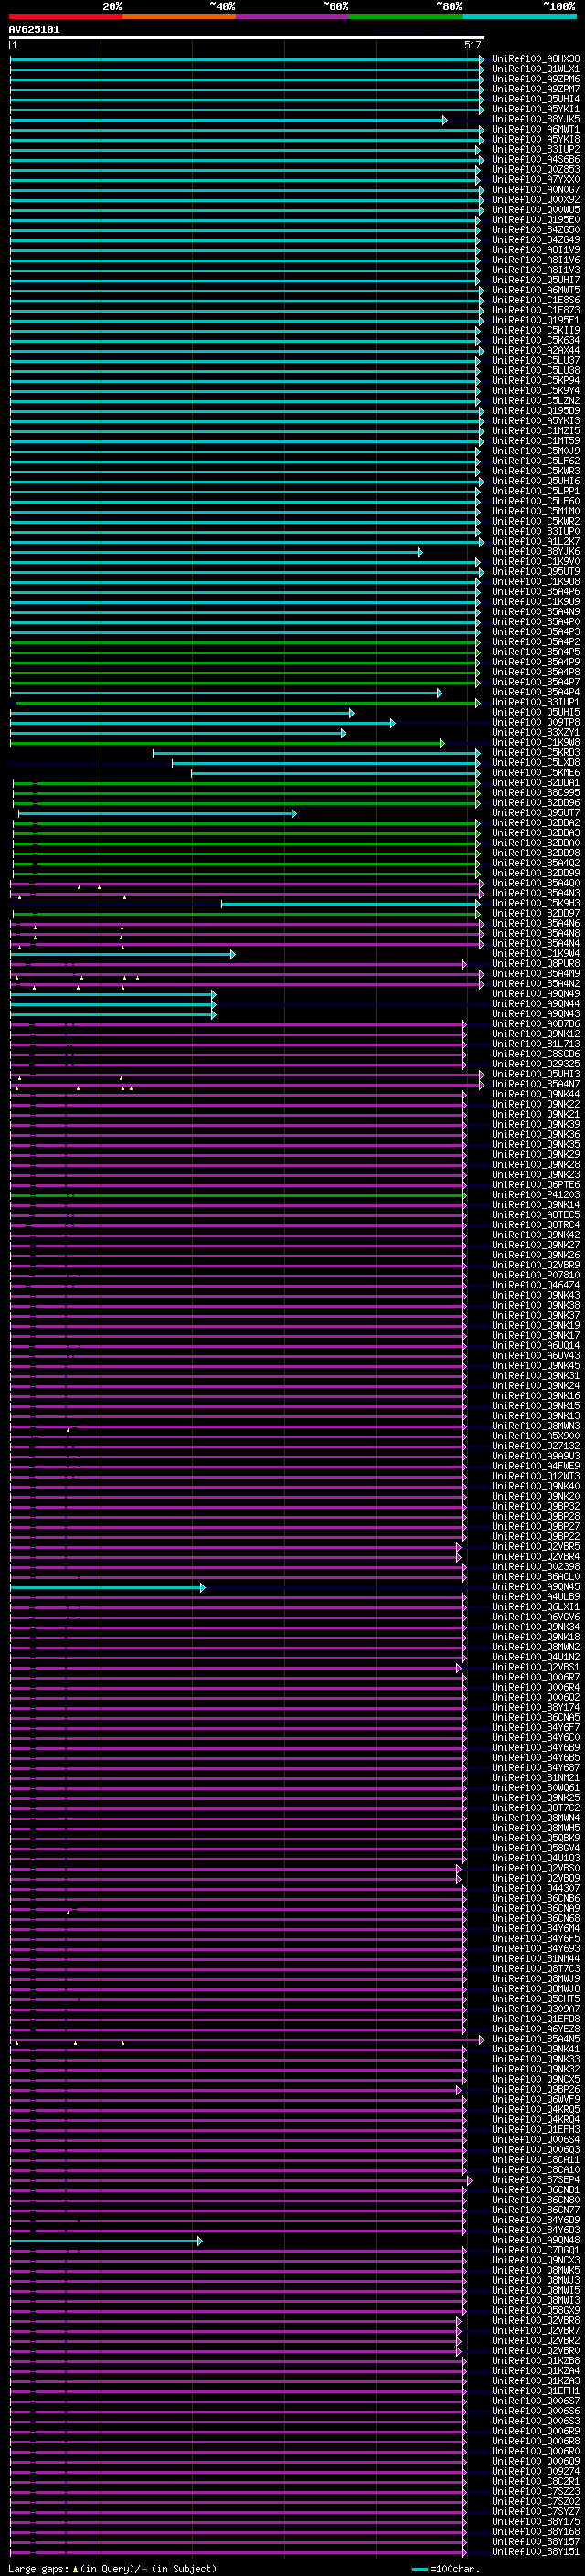
Task: Click the cyan ~100% identity legend segment
Action: click(519, 16)
